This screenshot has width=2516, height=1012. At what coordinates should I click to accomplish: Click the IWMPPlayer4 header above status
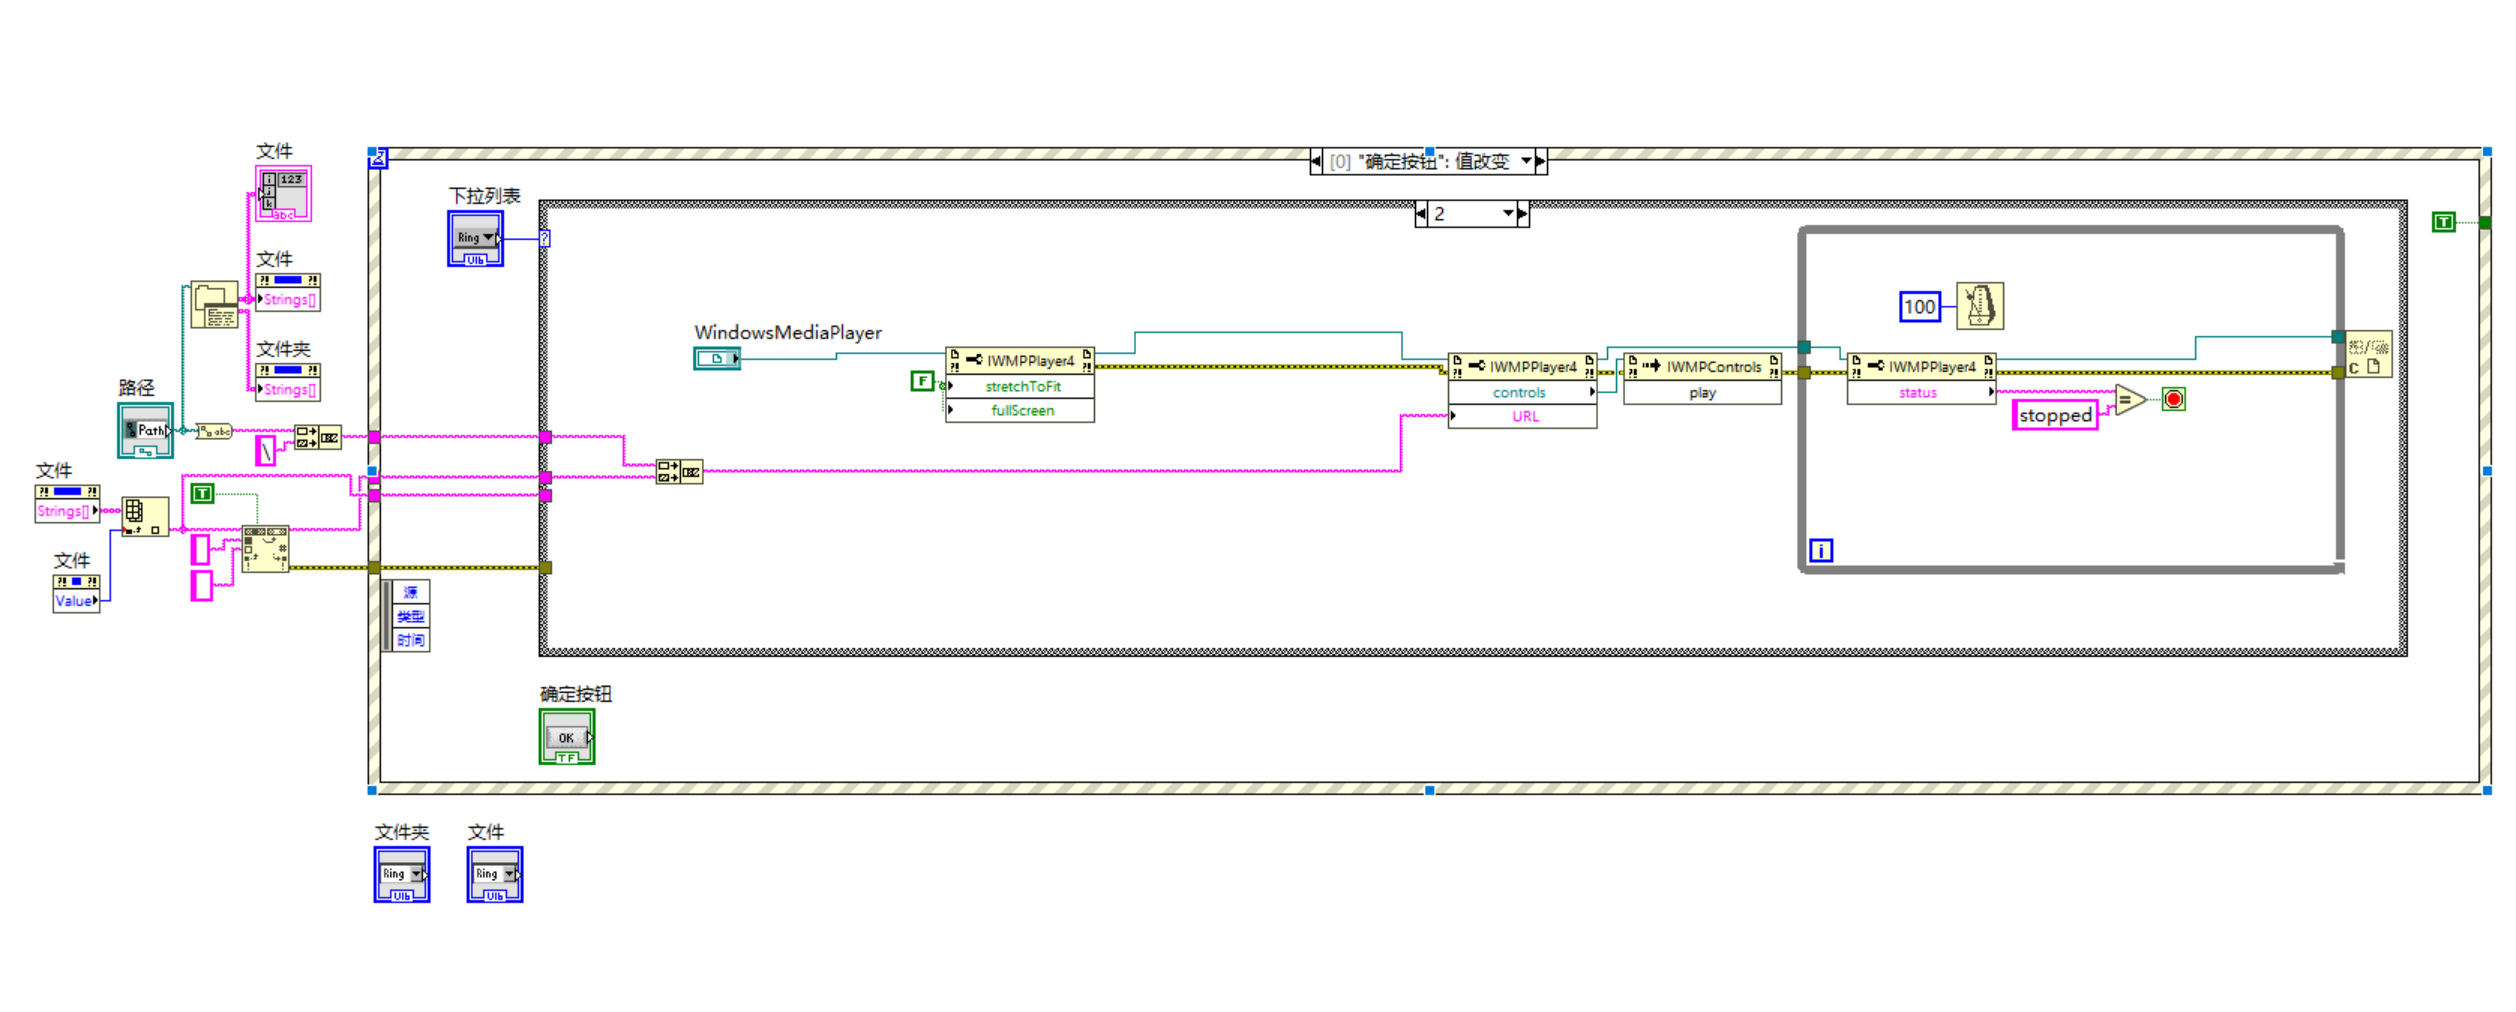tap(1921, 367)
